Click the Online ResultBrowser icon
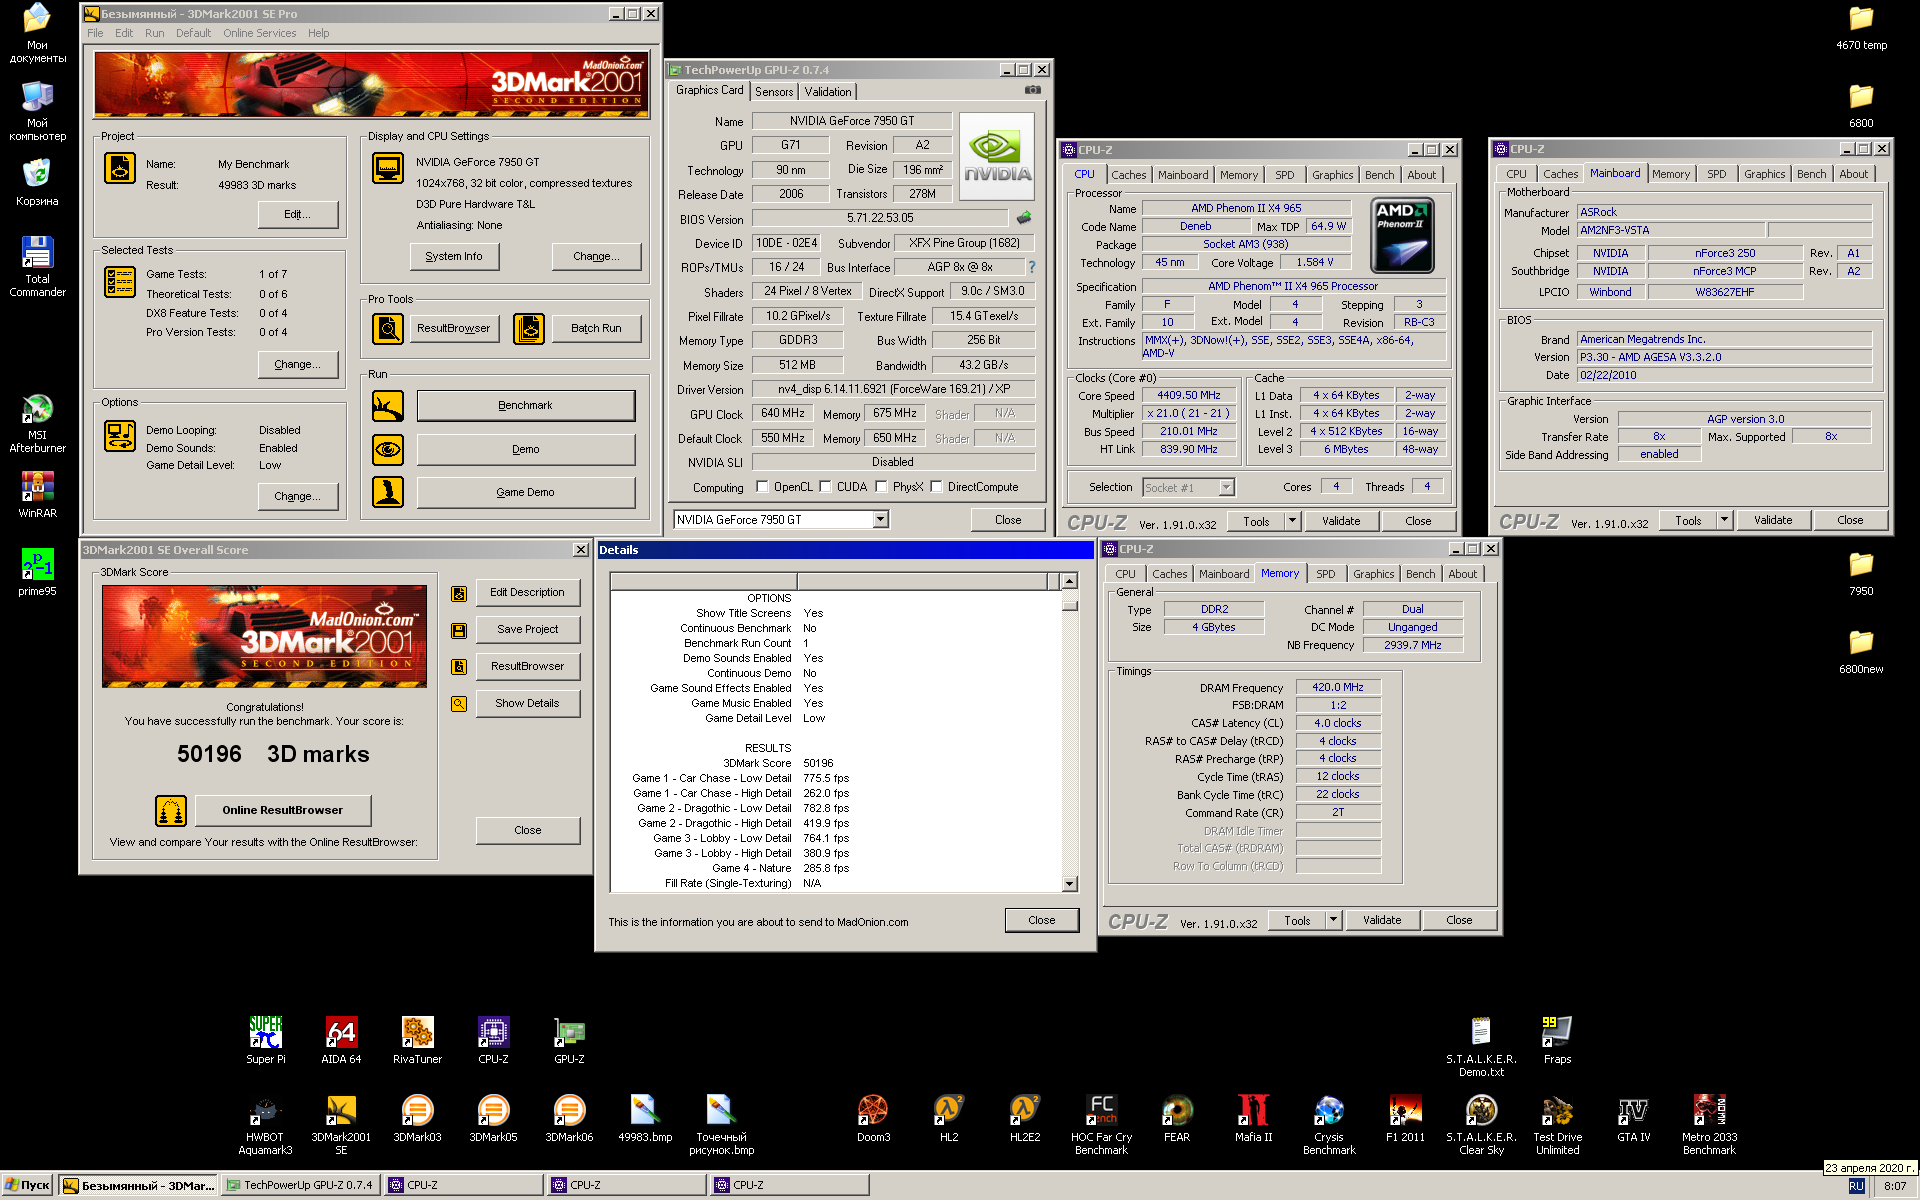Image resolution: width=1920 pixels, height=1200 pixels. click(x=171, y=811)
